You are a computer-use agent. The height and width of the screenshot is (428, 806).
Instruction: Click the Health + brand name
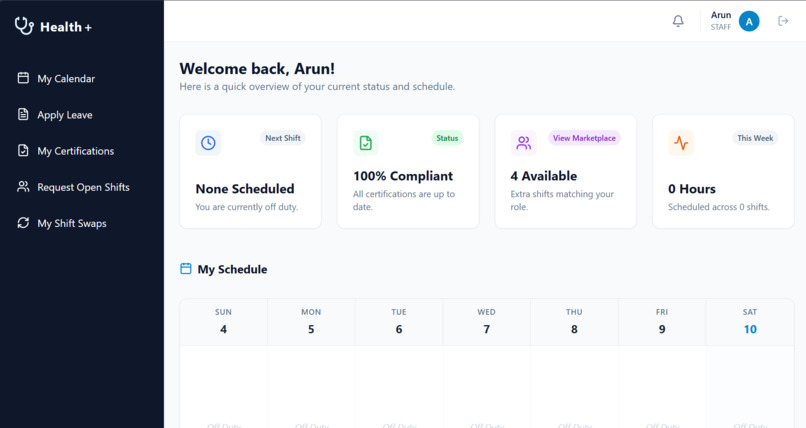(66, 27)
